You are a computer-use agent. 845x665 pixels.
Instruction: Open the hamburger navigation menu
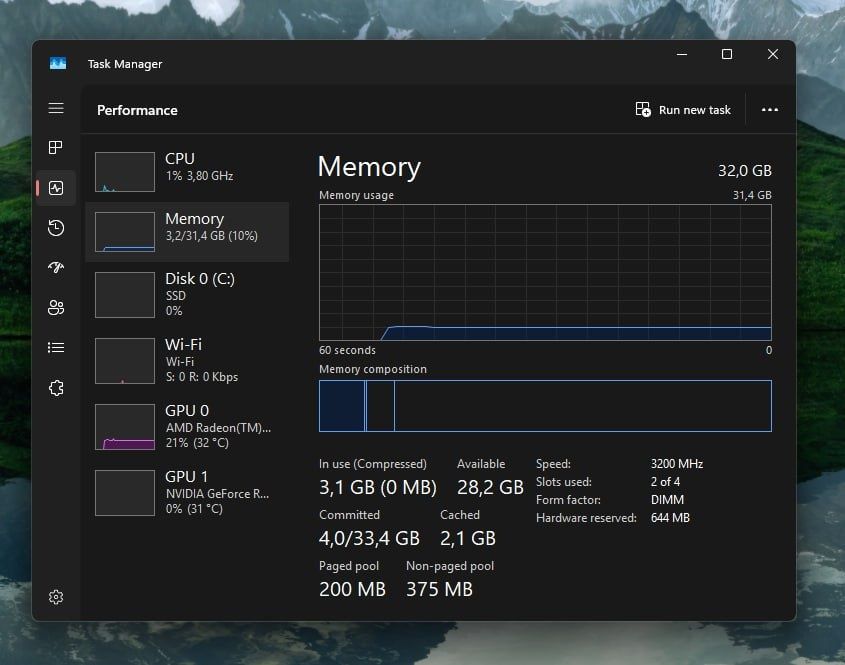(56, 108)
